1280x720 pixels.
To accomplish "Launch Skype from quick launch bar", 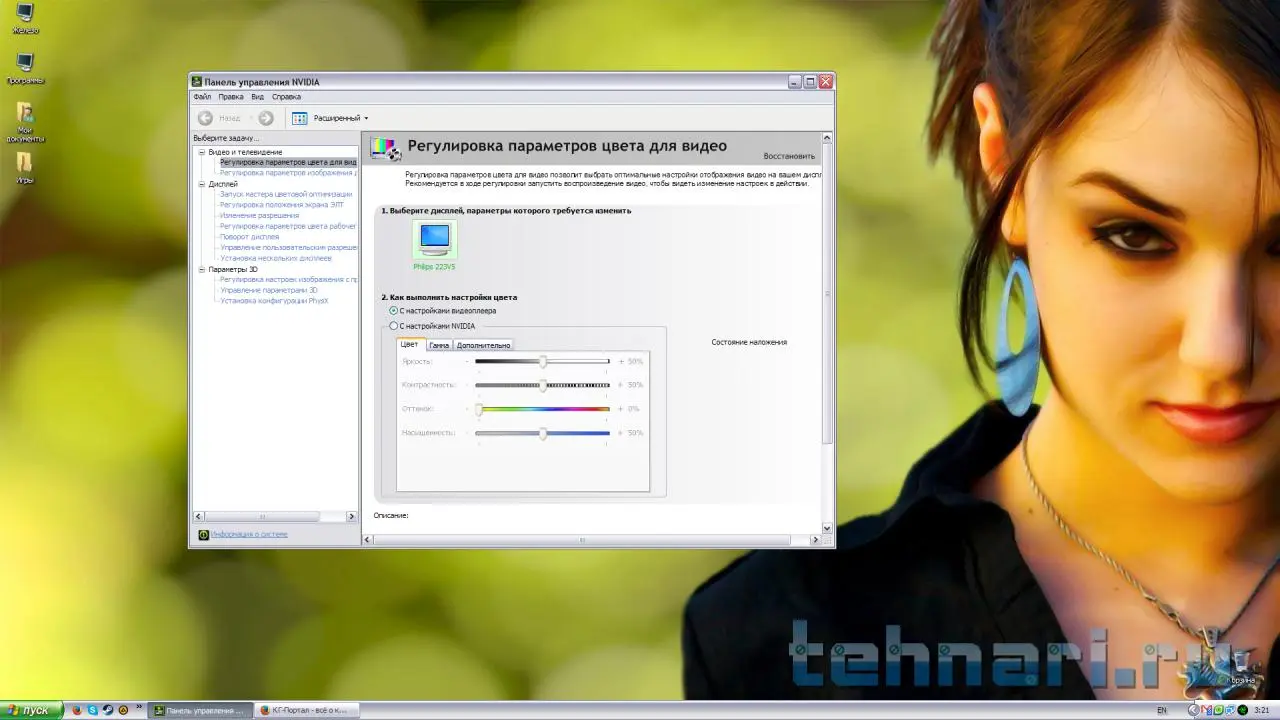I will (93, 710).
